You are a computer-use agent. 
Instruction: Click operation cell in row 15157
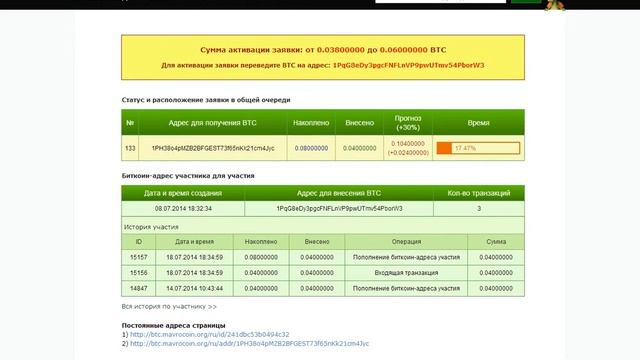click(x=406, y=258)
